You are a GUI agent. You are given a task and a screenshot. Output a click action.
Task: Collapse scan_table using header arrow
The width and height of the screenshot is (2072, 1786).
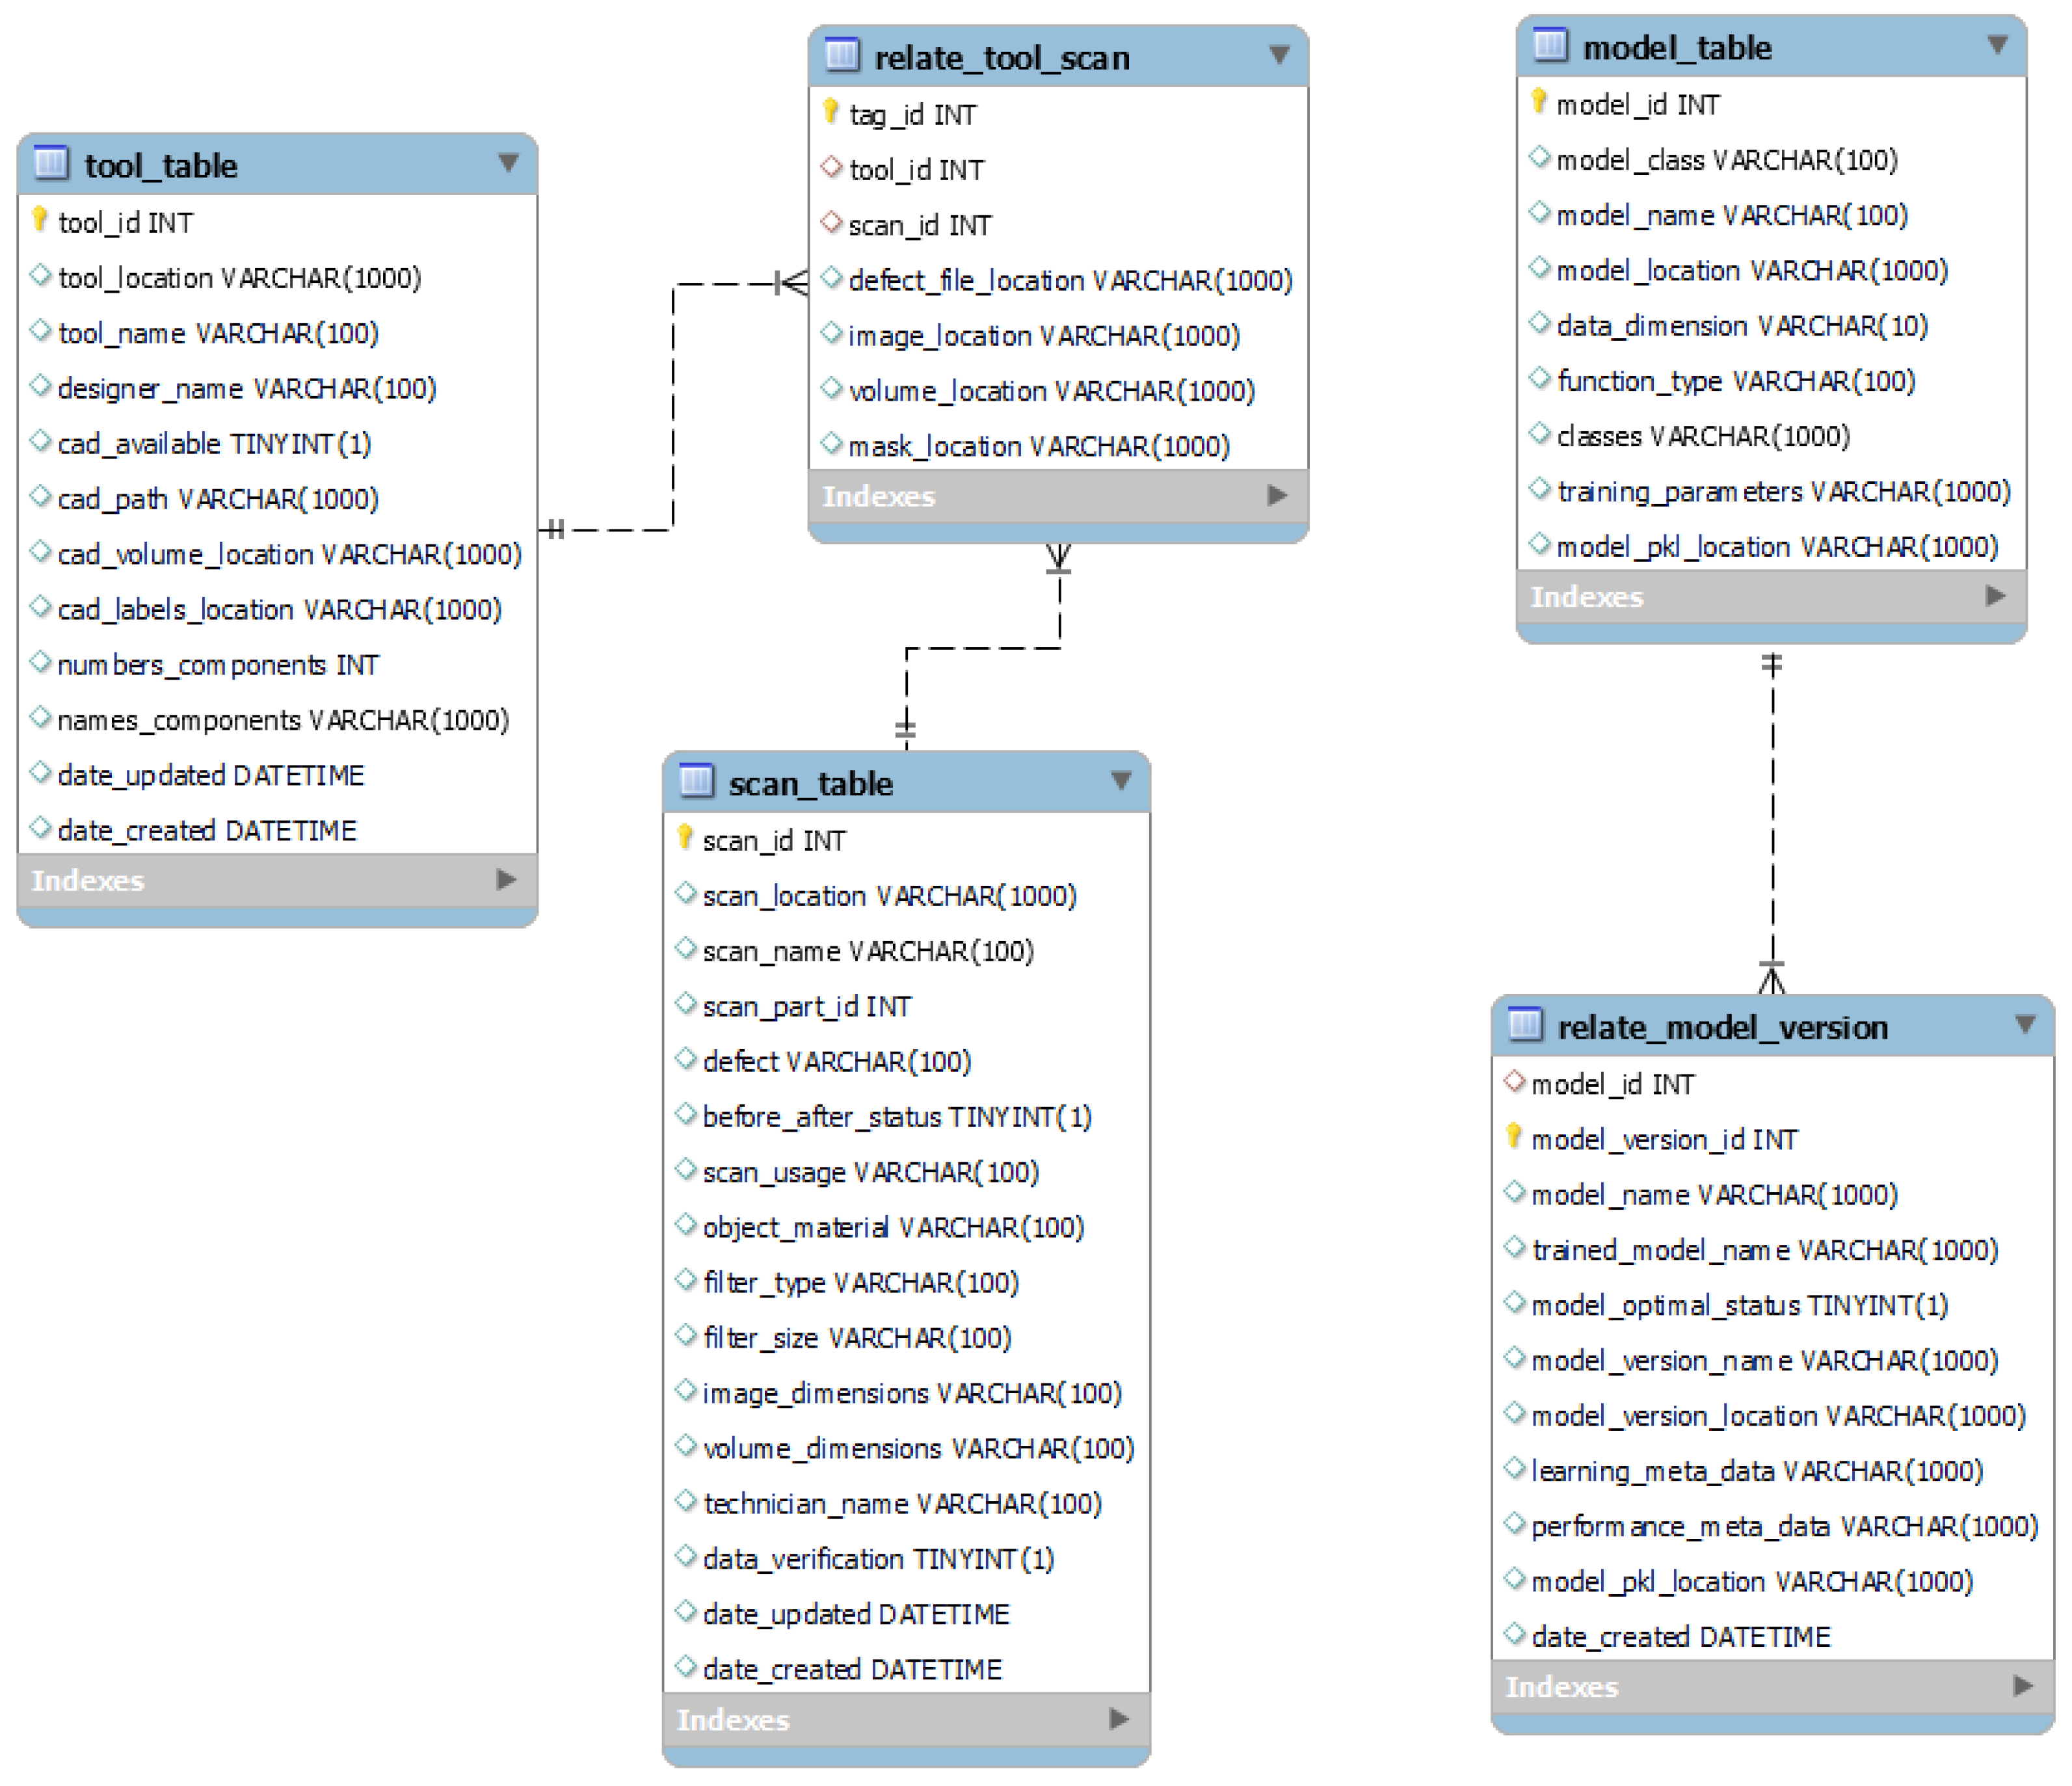[x=1121, y=780]
